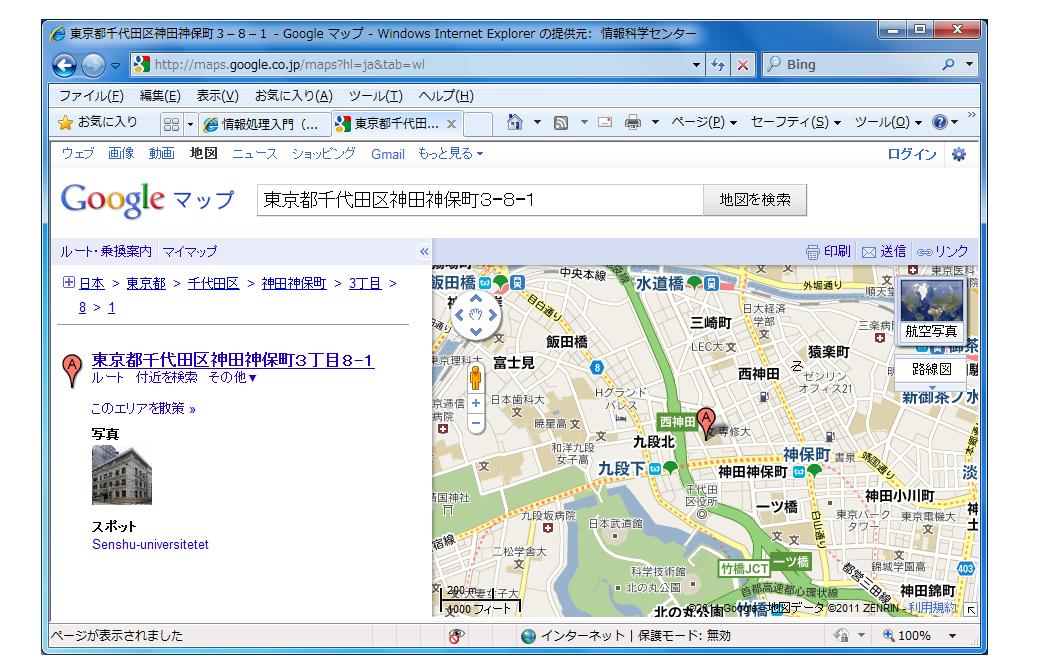Image resolution: width=1037 pixels, height=669 pixels.
Task: Open the 編集(E) menu
Action: pyautogui.click(x=160, y=96)
